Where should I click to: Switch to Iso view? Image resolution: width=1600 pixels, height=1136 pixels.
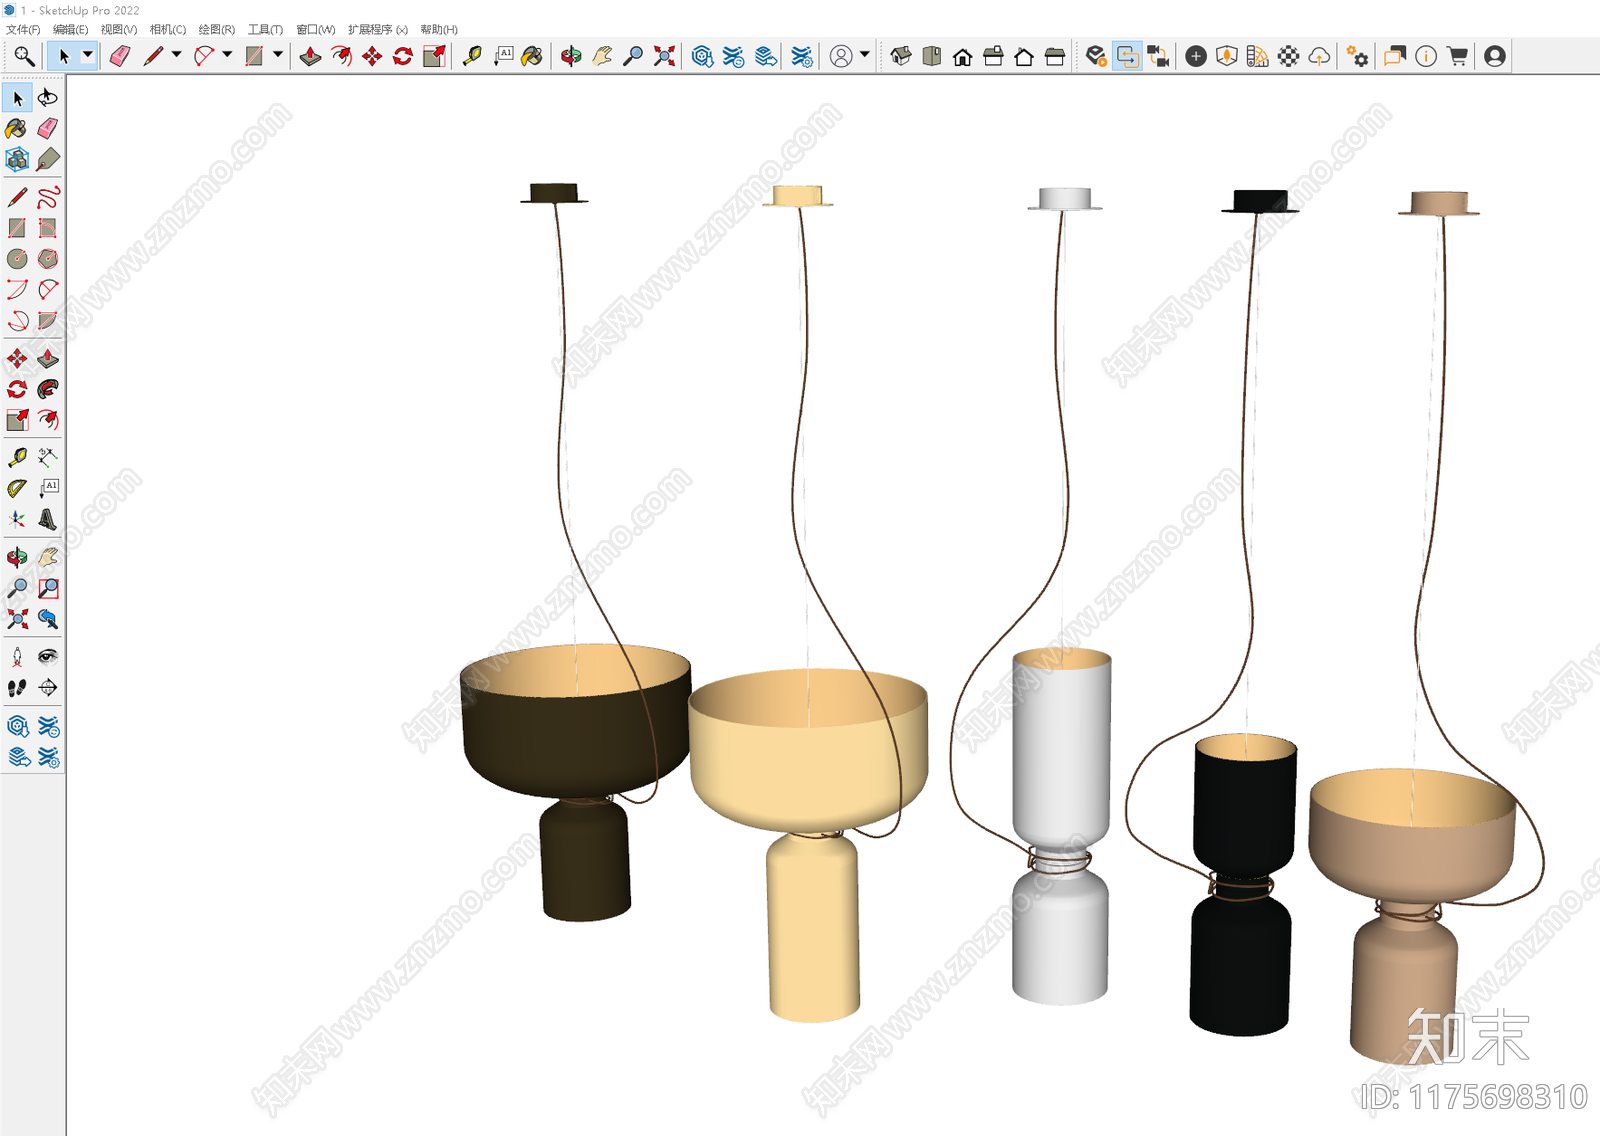[x=901, y=56]
